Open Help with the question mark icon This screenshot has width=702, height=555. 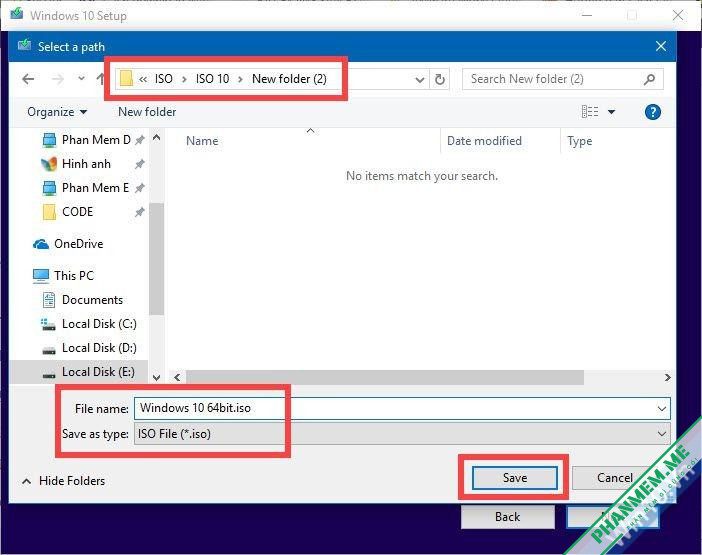(653, 112)
